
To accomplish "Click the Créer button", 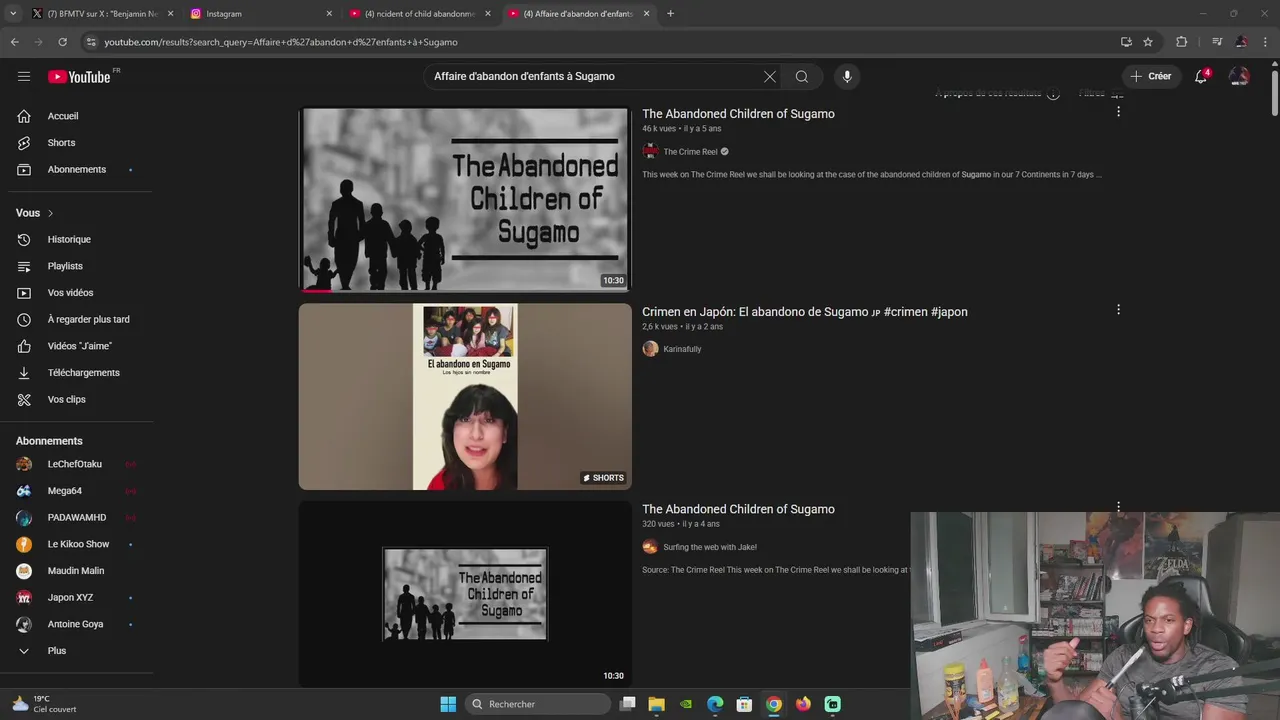I will click(x=1151, y=76).
